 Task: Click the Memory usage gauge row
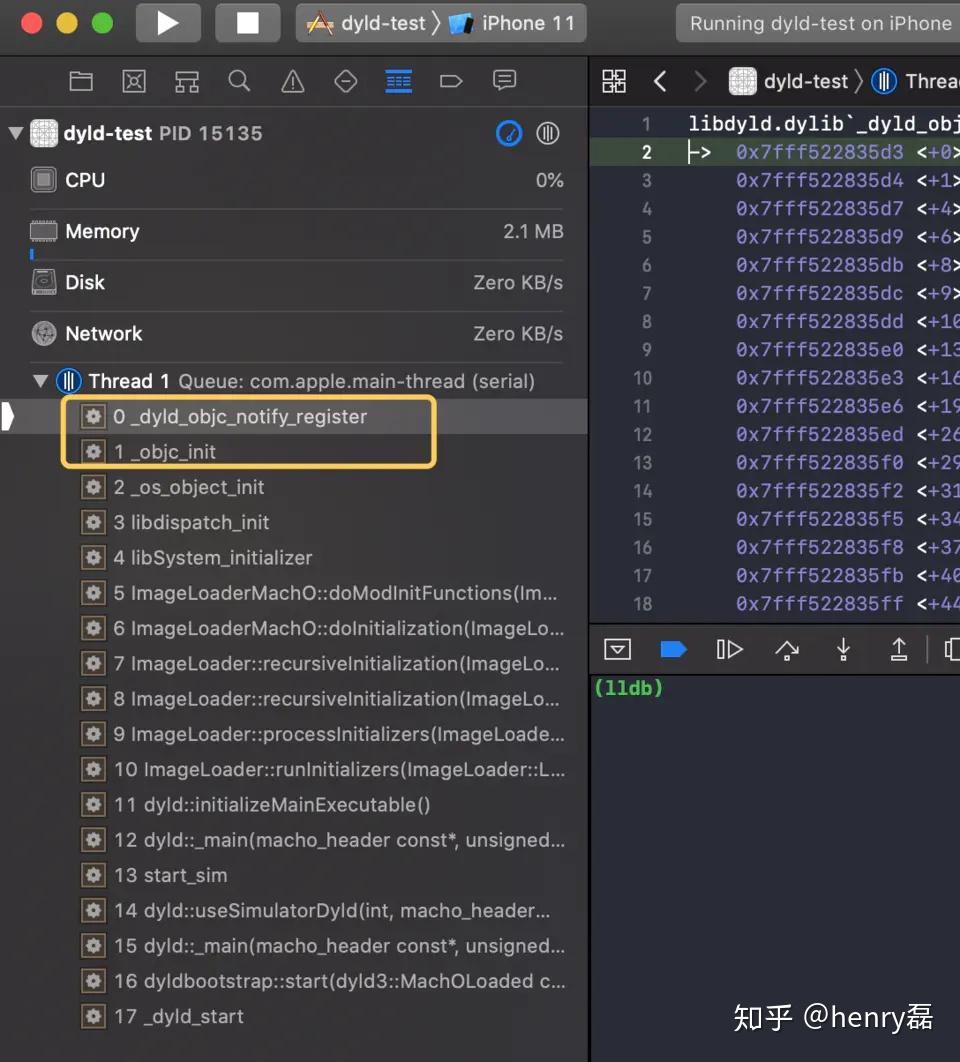[297, 231]
